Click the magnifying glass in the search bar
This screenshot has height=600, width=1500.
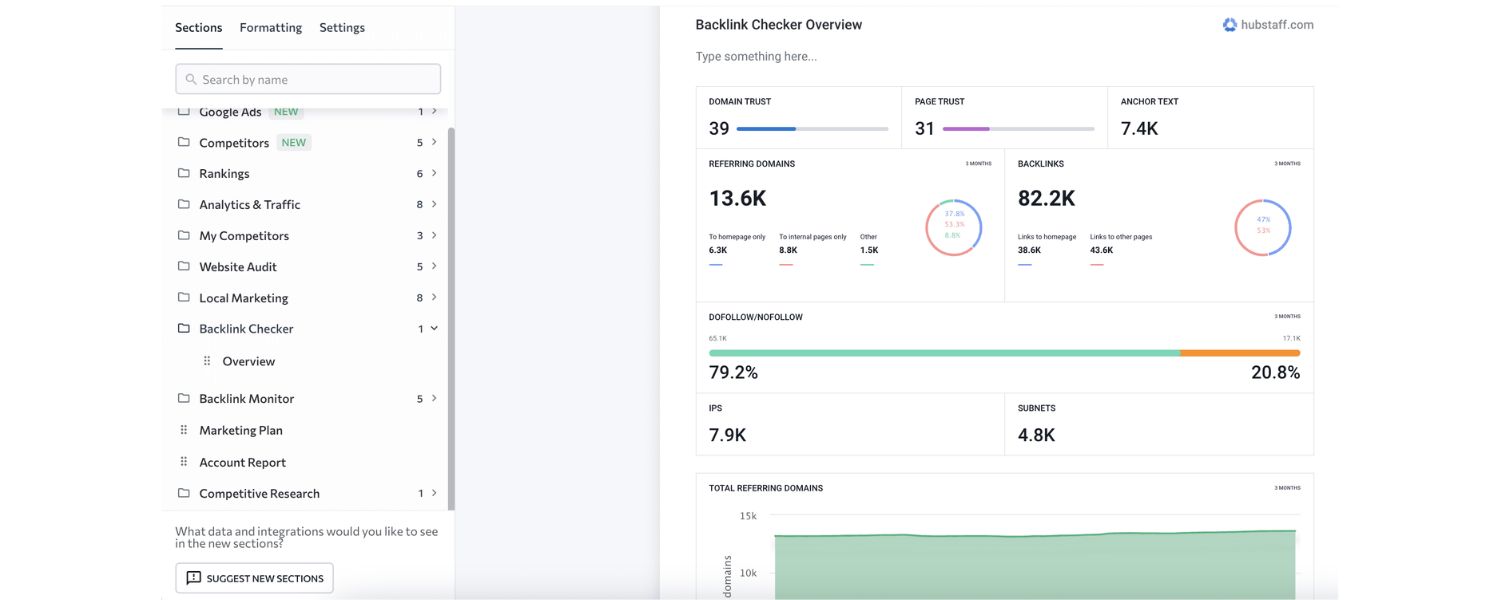point(191,78)
